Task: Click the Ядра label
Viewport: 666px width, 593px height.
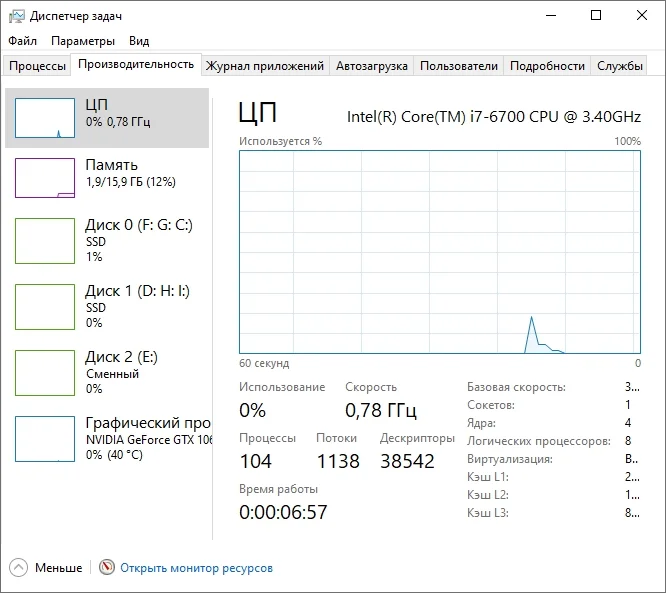Action: (481, 424)
